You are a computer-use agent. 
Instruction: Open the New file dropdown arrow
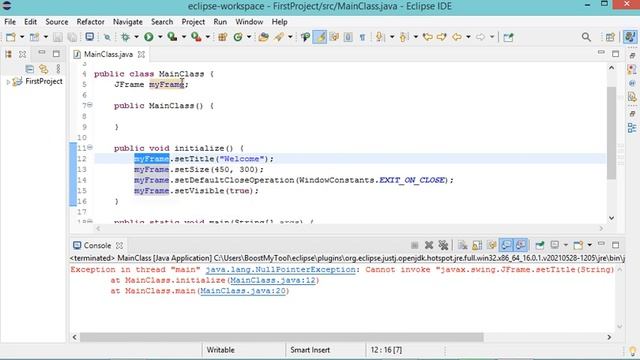pyautogui.click(x=22, y=37)
